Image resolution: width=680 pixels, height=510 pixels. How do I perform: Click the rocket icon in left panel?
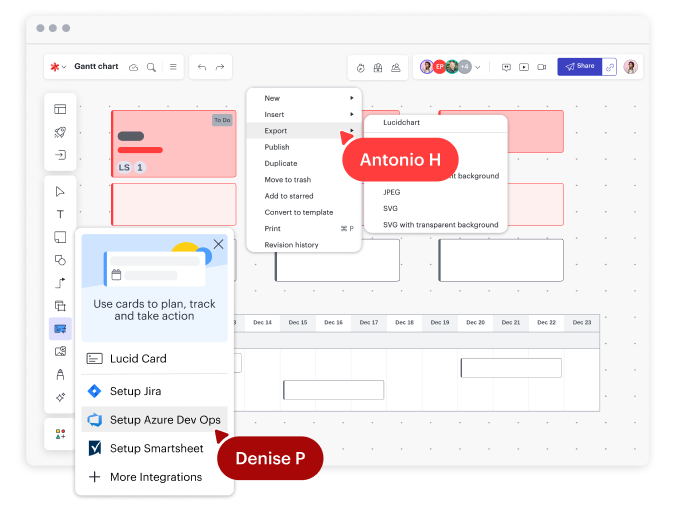[60, 132]
